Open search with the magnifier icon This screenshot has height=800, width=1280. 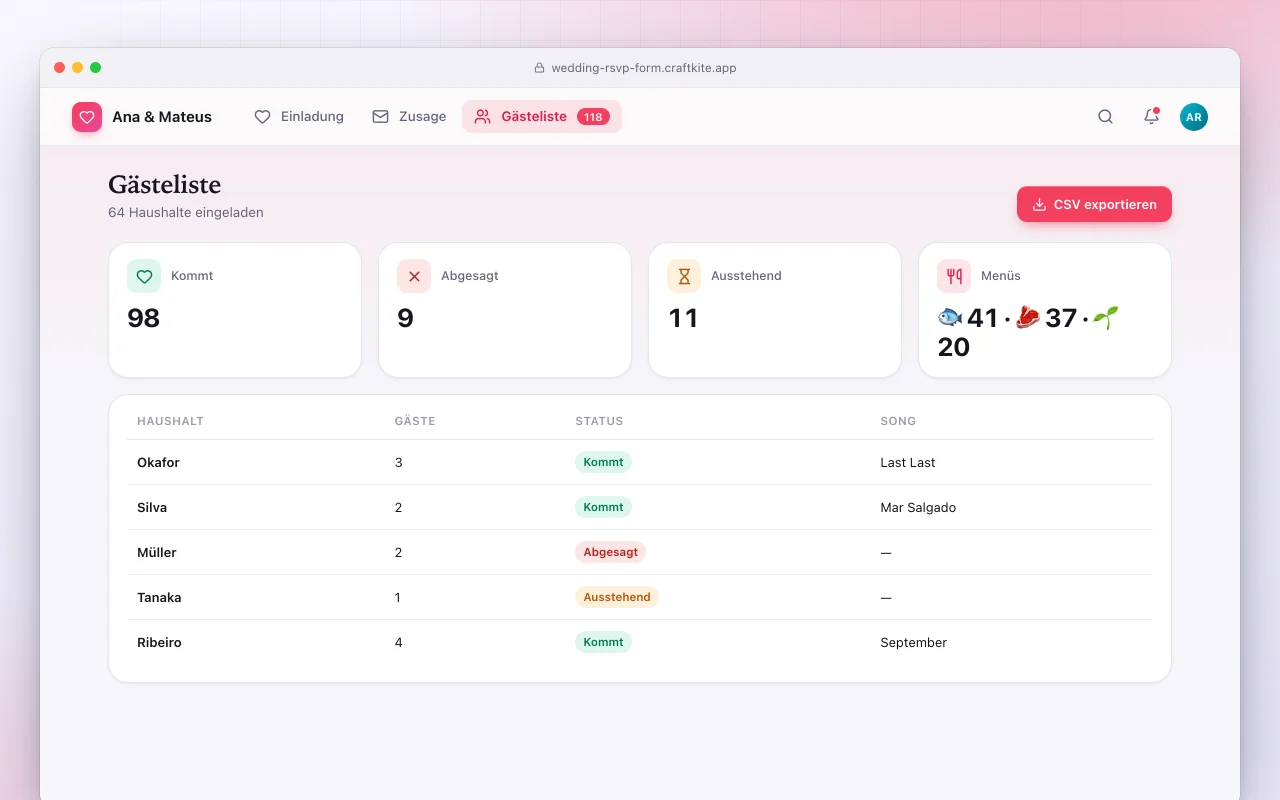tap(1105, 117)
